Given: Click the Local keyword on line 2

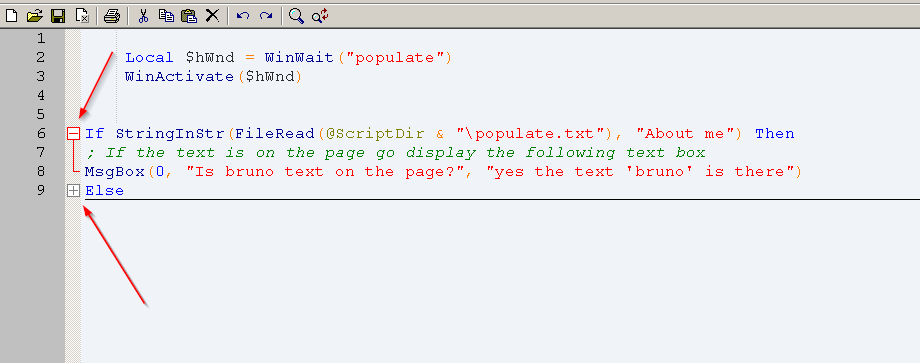Looking at the screenshot, I should click(x=150, y=57).
